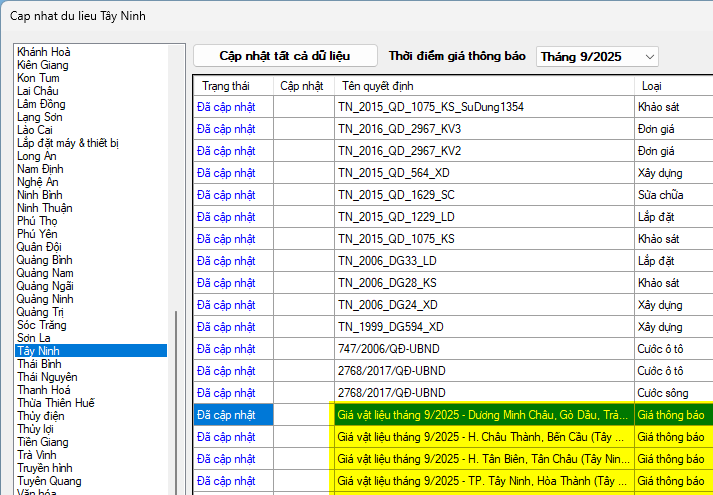This screenshot has width=713, height=495.
Task: Select 'Thừa Thiên Huế' in the list
Action: pos(56,403)
